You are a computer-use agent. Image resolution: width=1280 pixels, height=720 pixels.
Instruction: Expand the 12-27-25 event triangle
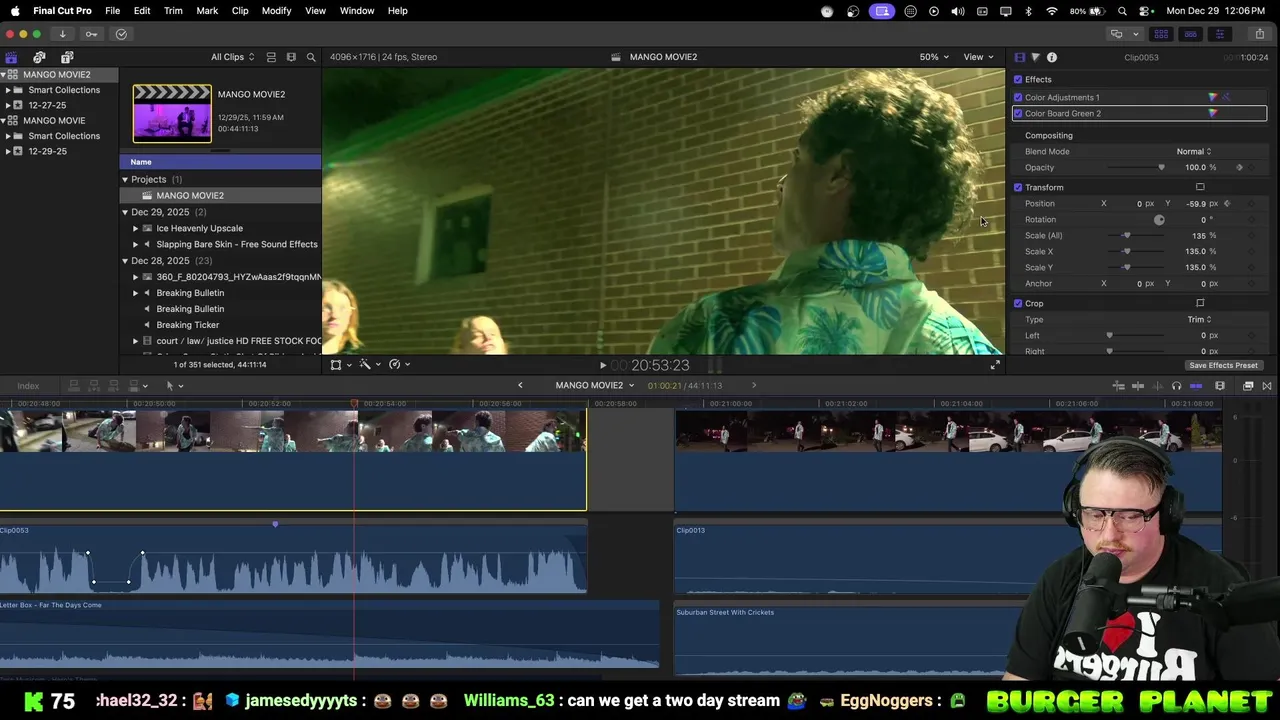[x=8, y=105]
